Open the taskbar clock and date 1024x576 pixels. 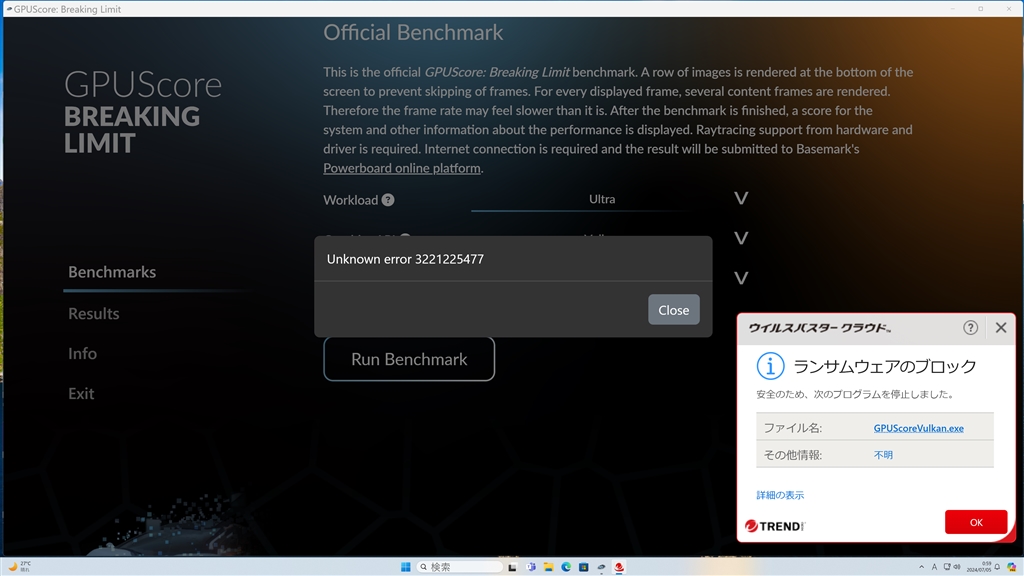pos(979,567)
